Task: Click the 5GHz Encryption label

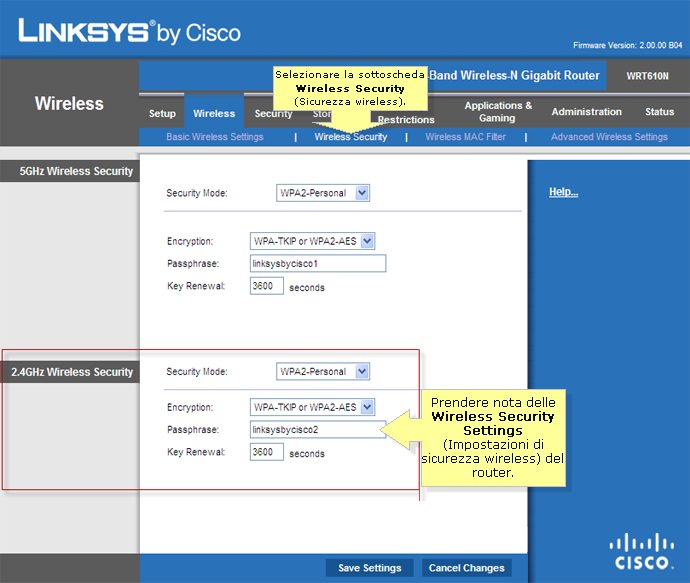Action: coord(190,242)
